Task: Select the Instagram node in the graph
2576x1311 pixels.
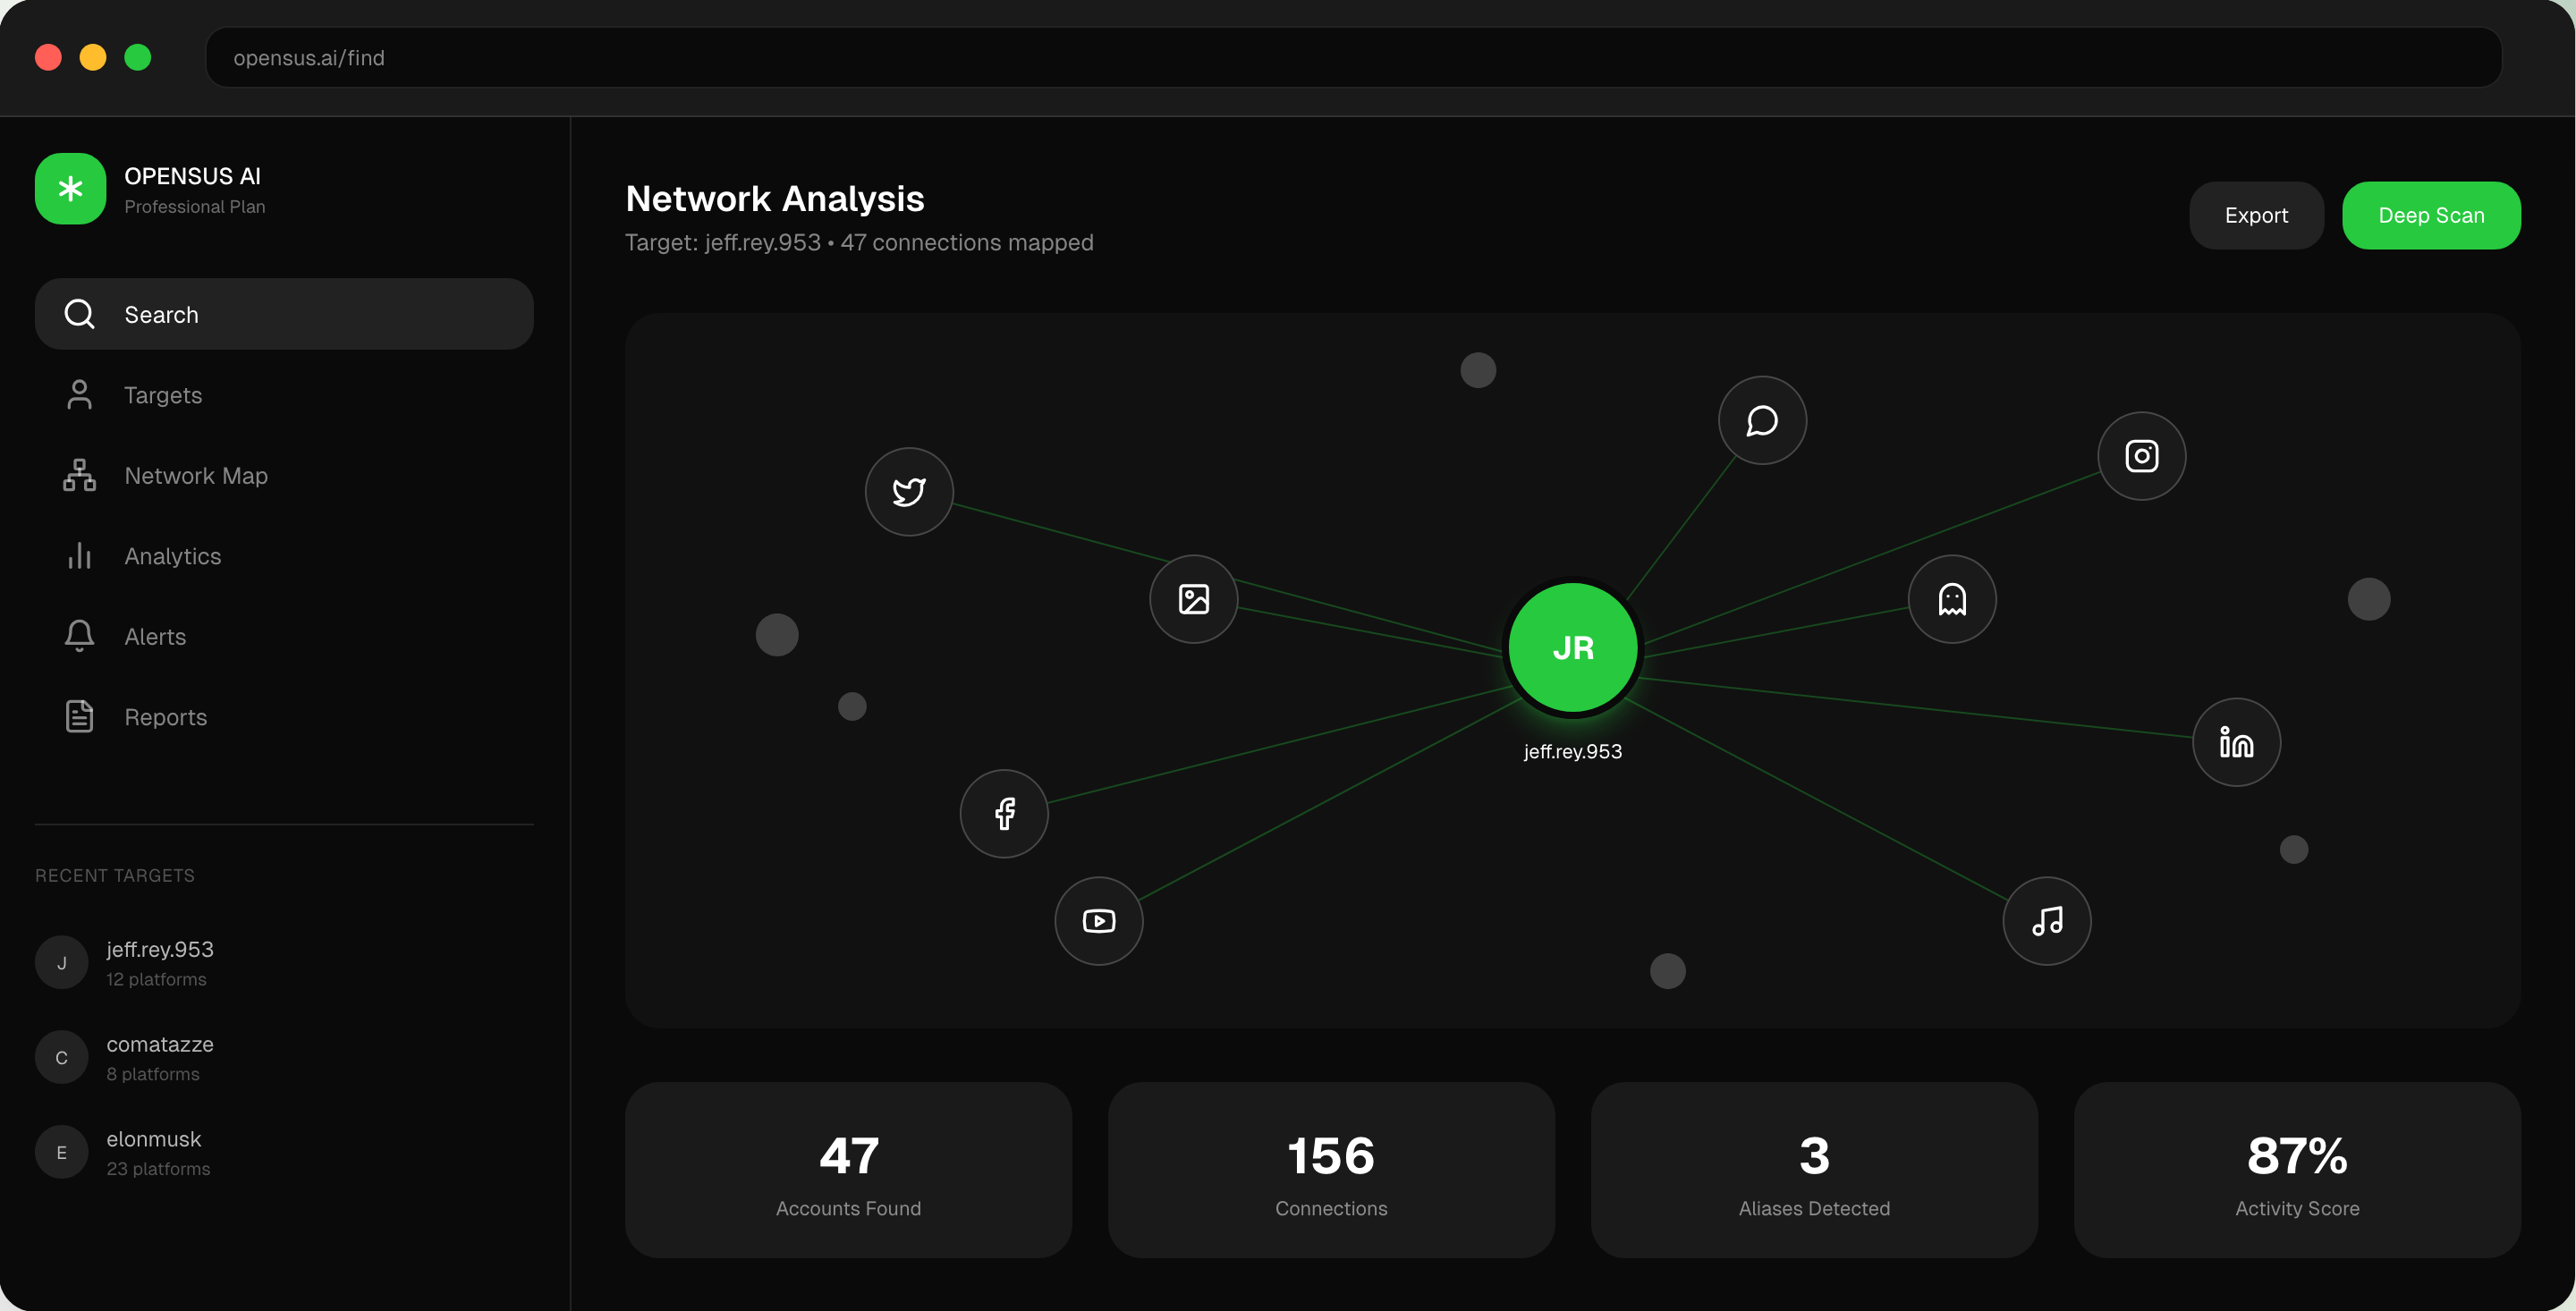Action: coord(2141,456)
